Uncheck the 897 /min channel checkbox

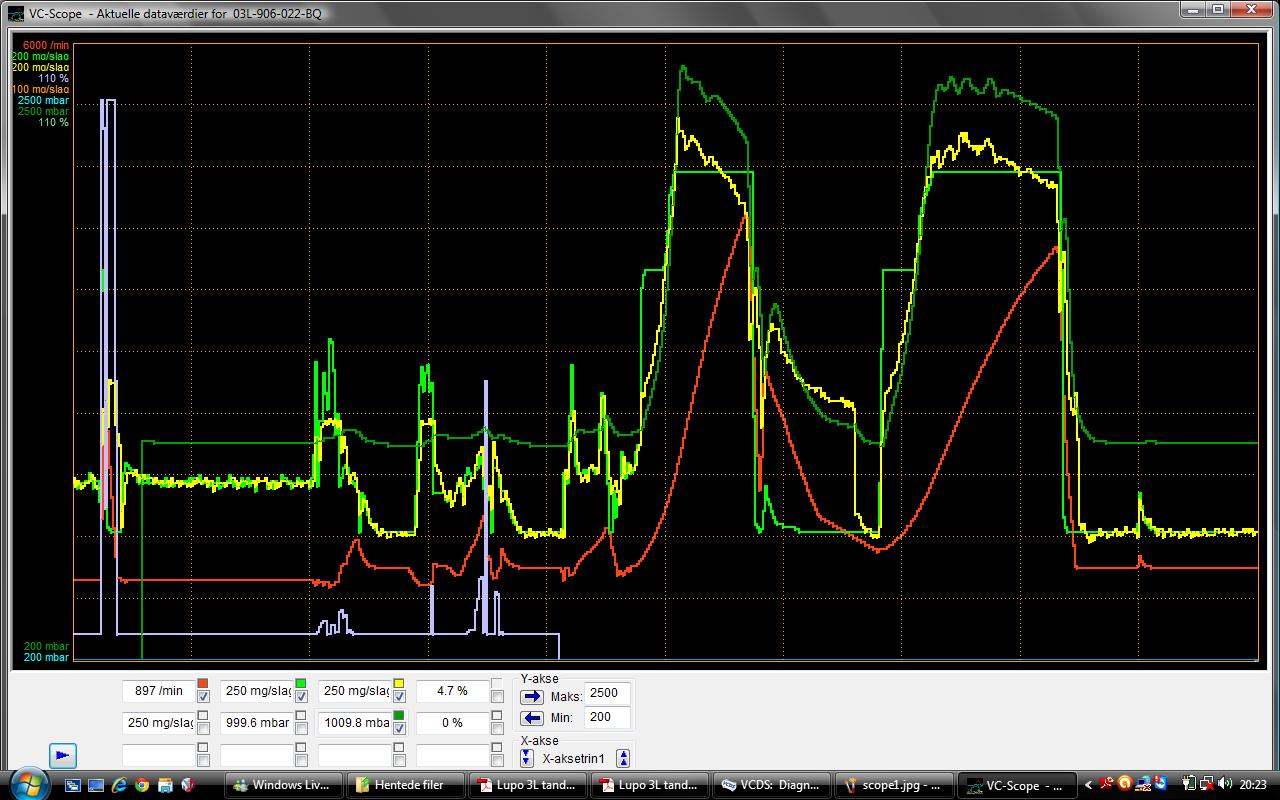pos(204,697)
